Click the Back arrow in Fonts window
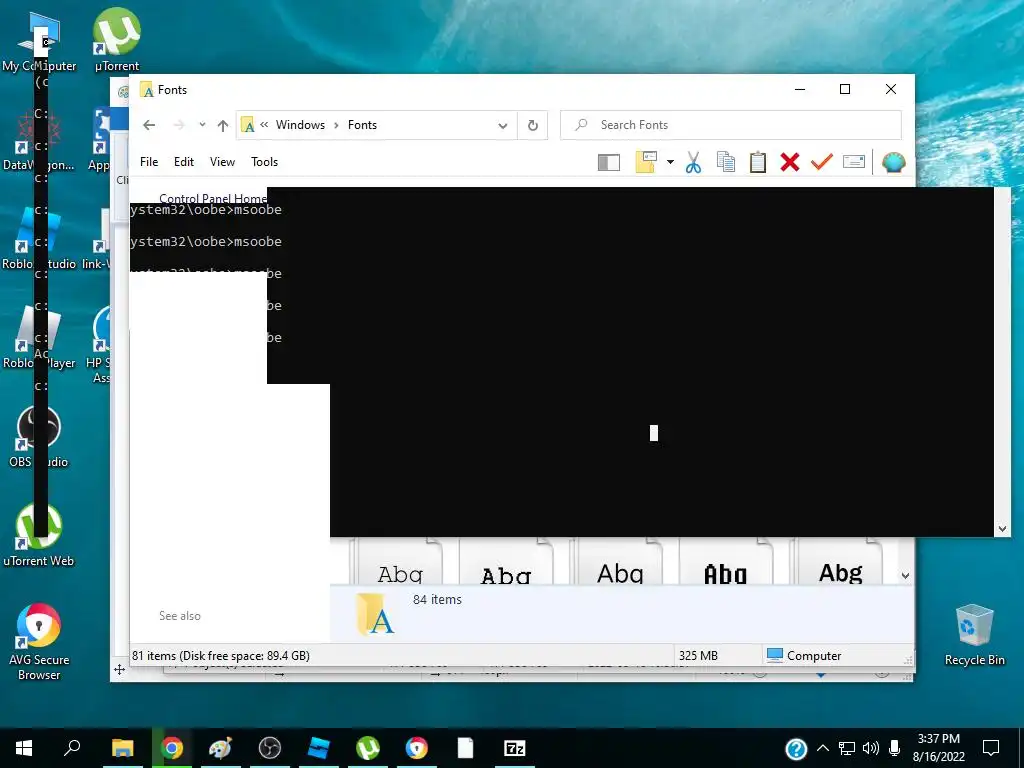This screenshot has height=768, width=1024. click(x=149, y=125)
